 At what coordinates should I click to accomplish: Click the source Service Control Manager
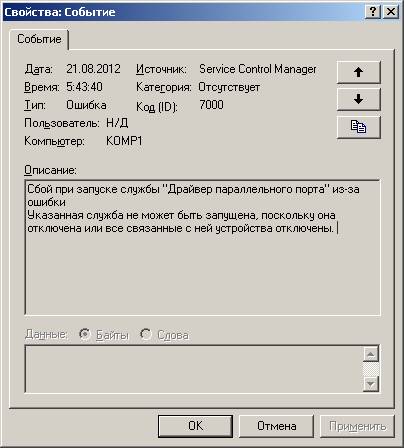click(x=258, y=69)
